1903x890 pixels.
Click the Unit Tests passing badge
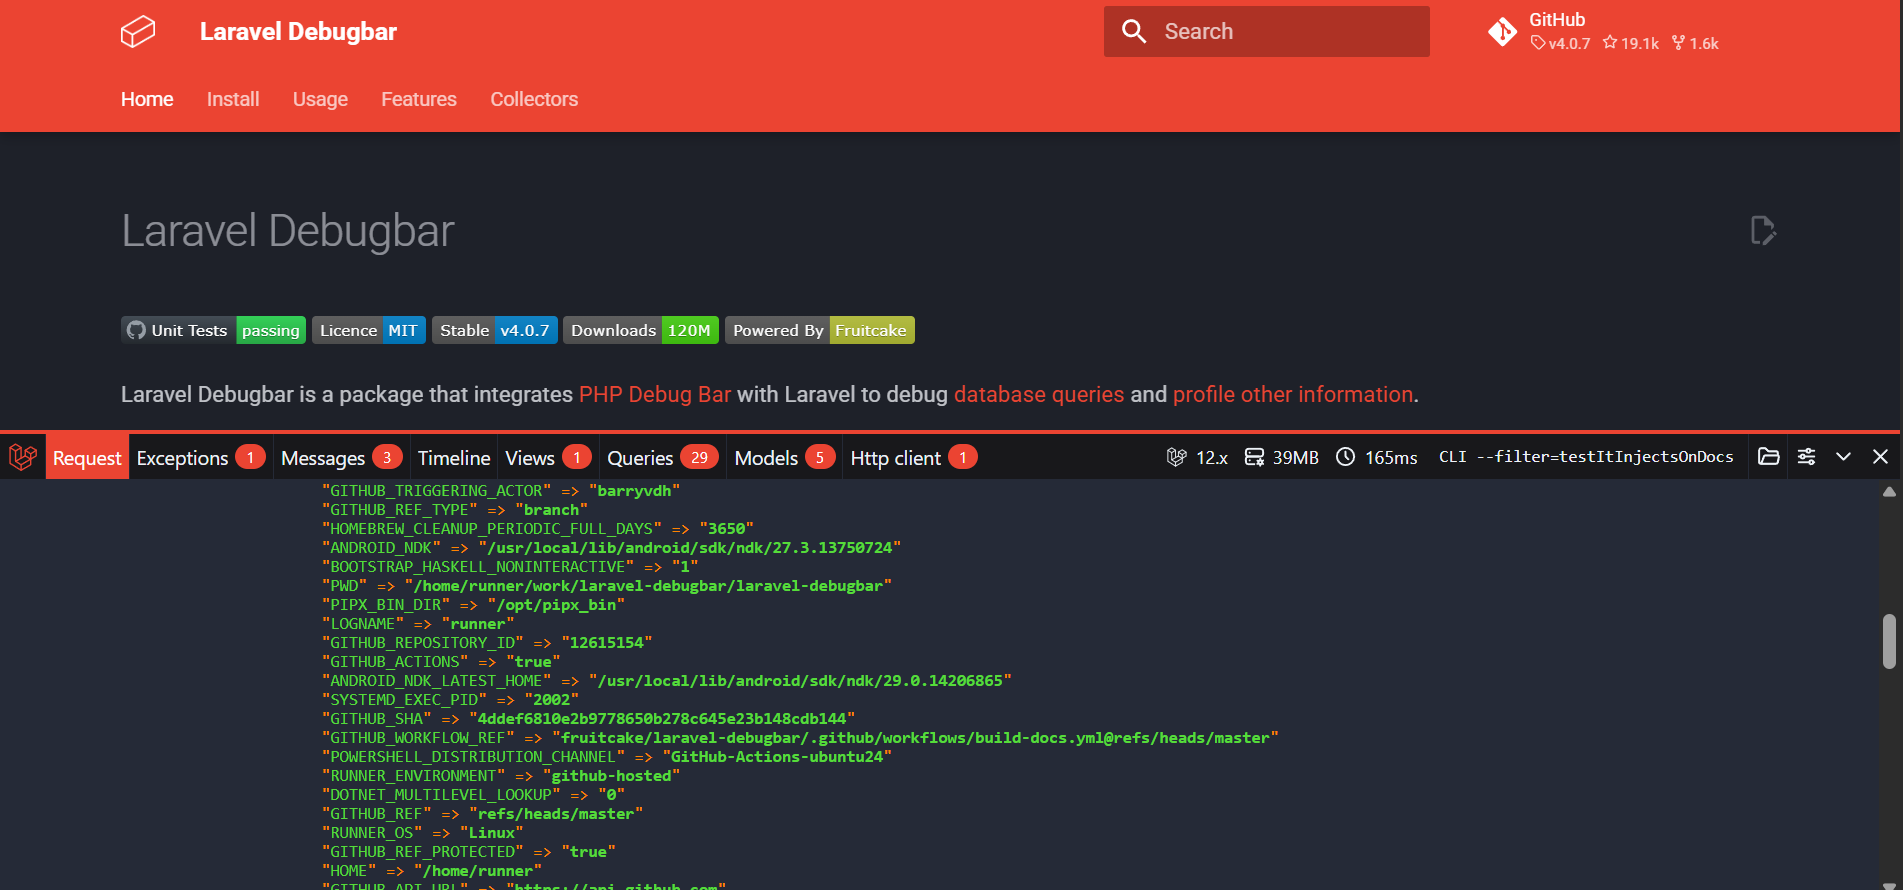(213, 330)
